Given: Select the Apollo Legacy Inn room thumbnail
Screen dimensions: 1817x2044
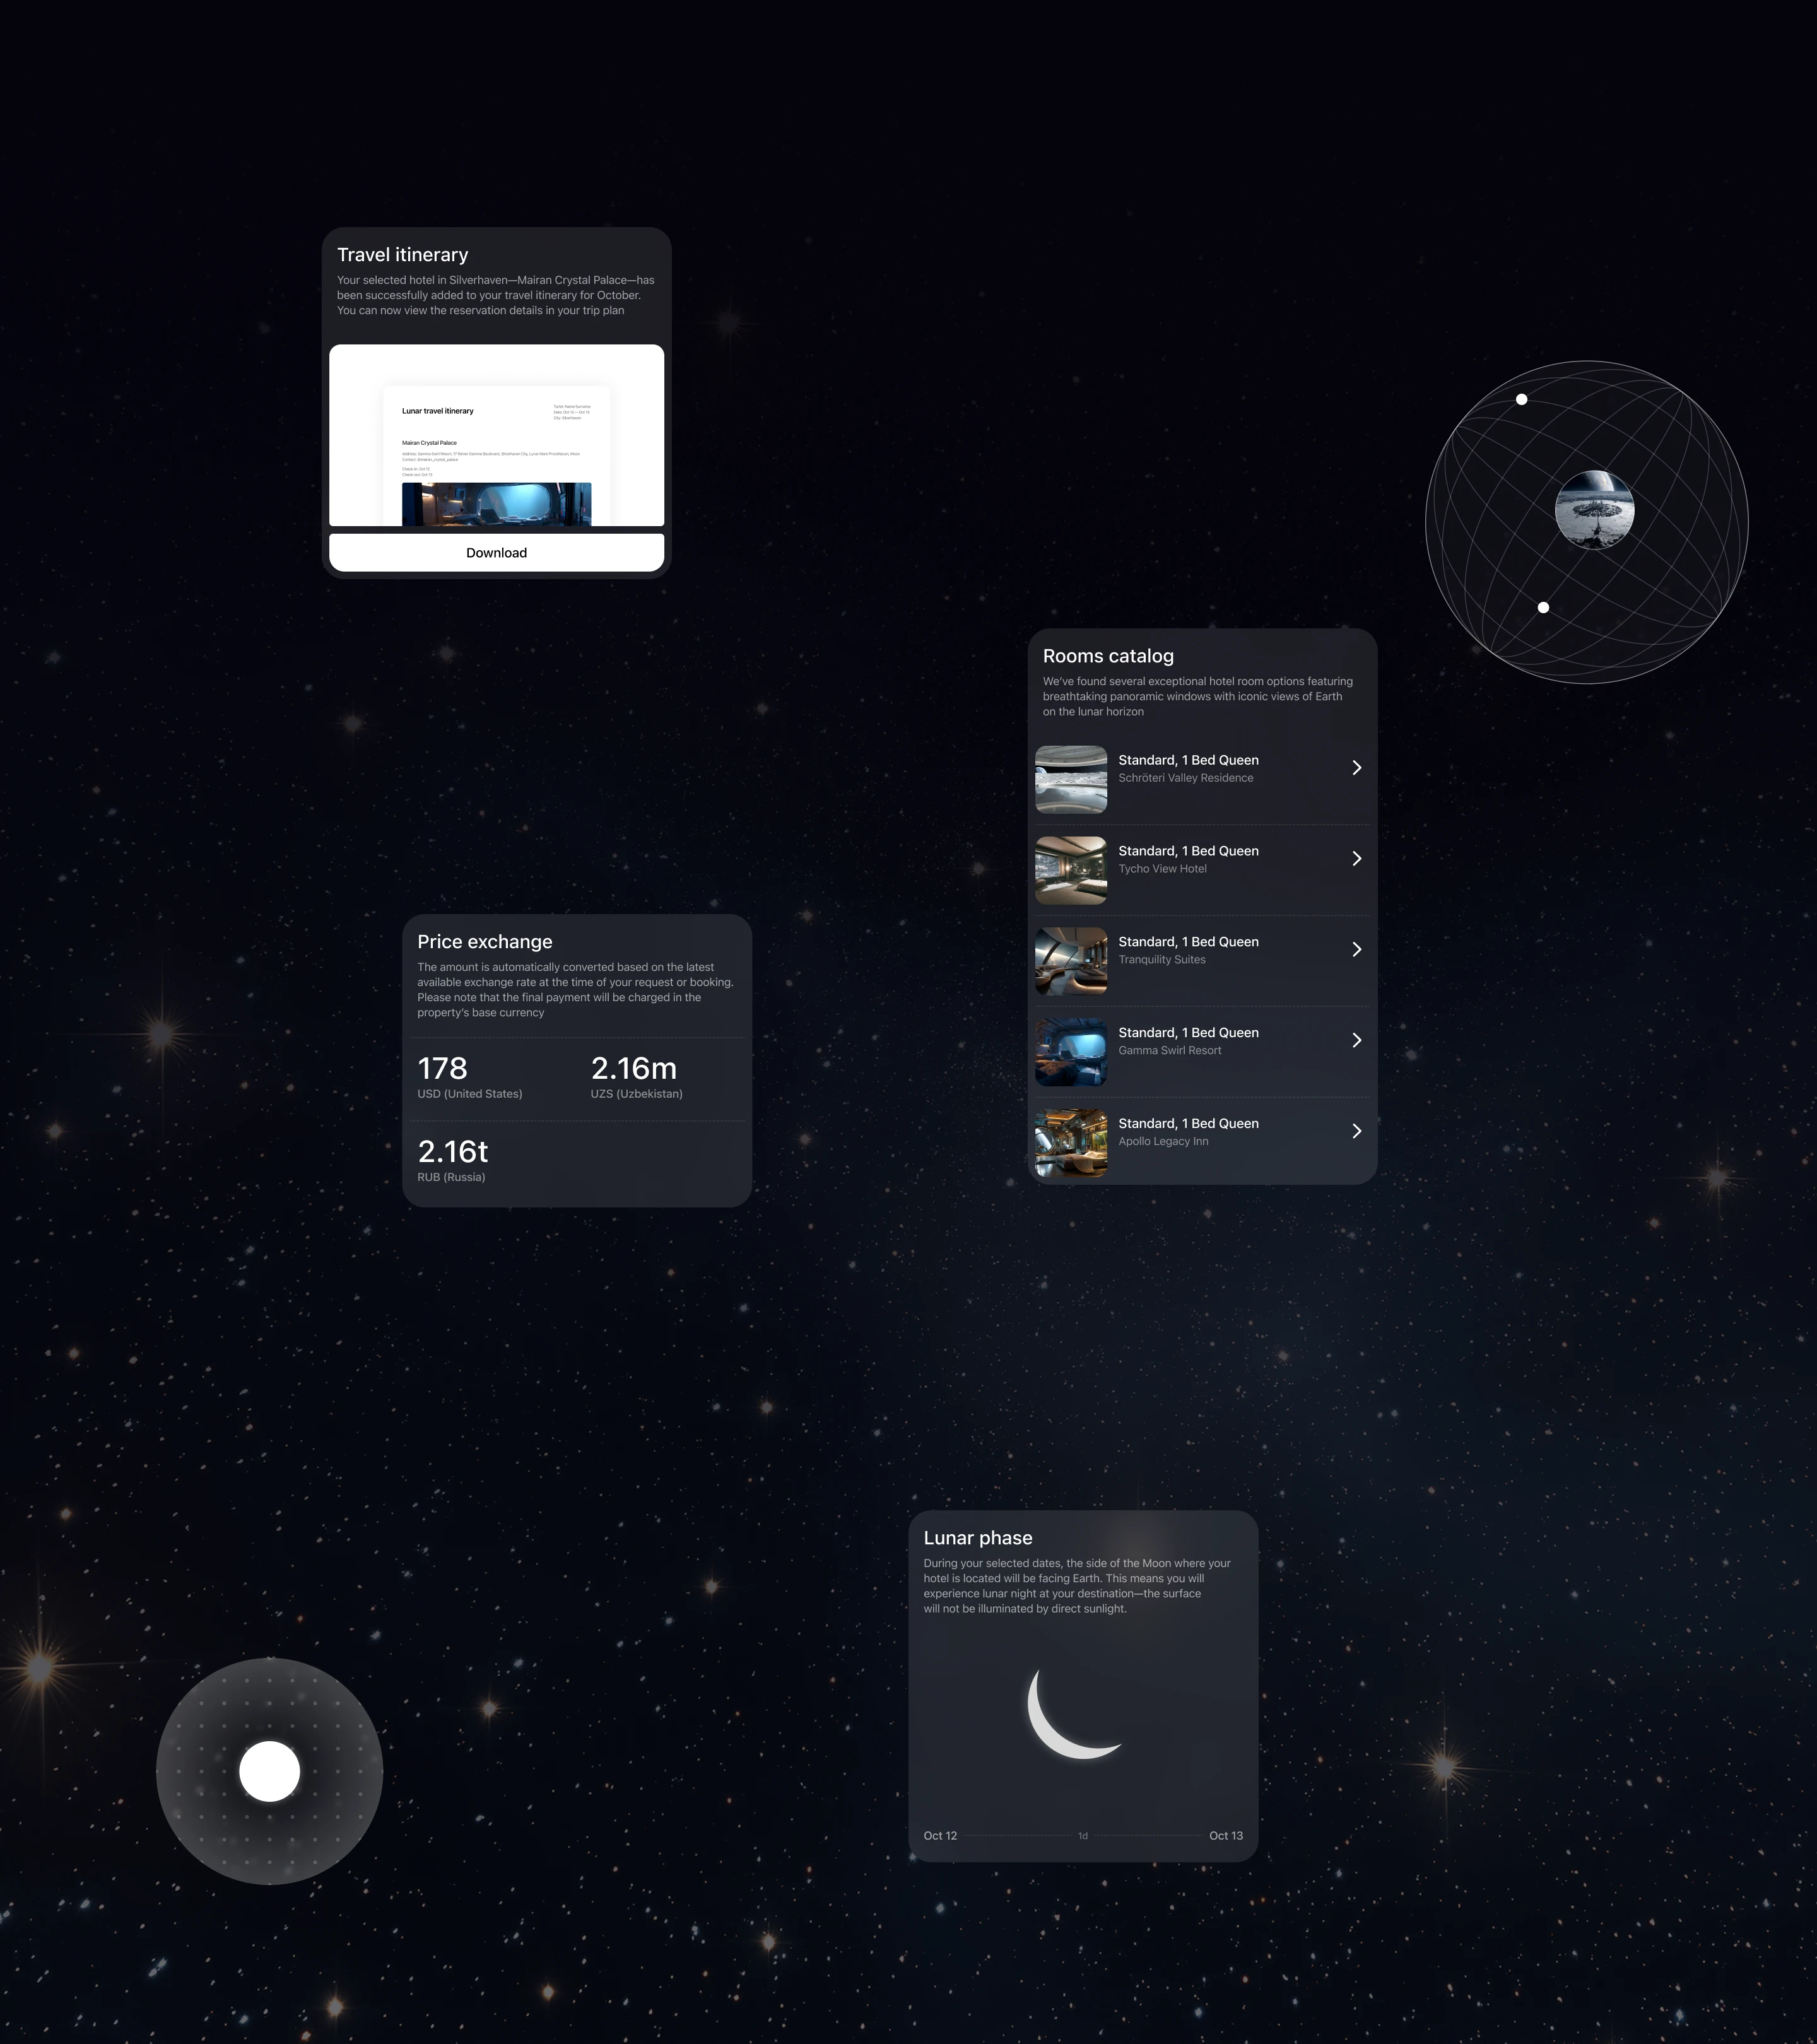Looking at the screenshot, I should (1070, 1143).
